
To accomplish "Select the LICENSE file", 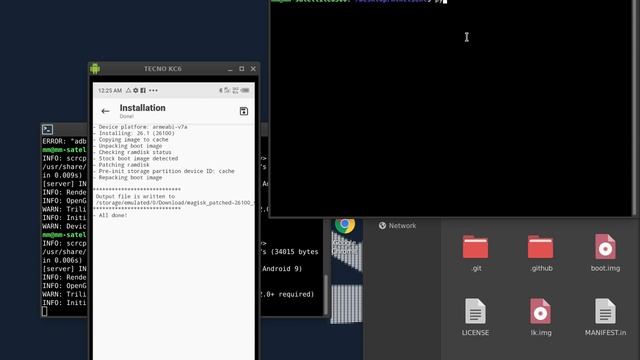I will coord(476,317).
